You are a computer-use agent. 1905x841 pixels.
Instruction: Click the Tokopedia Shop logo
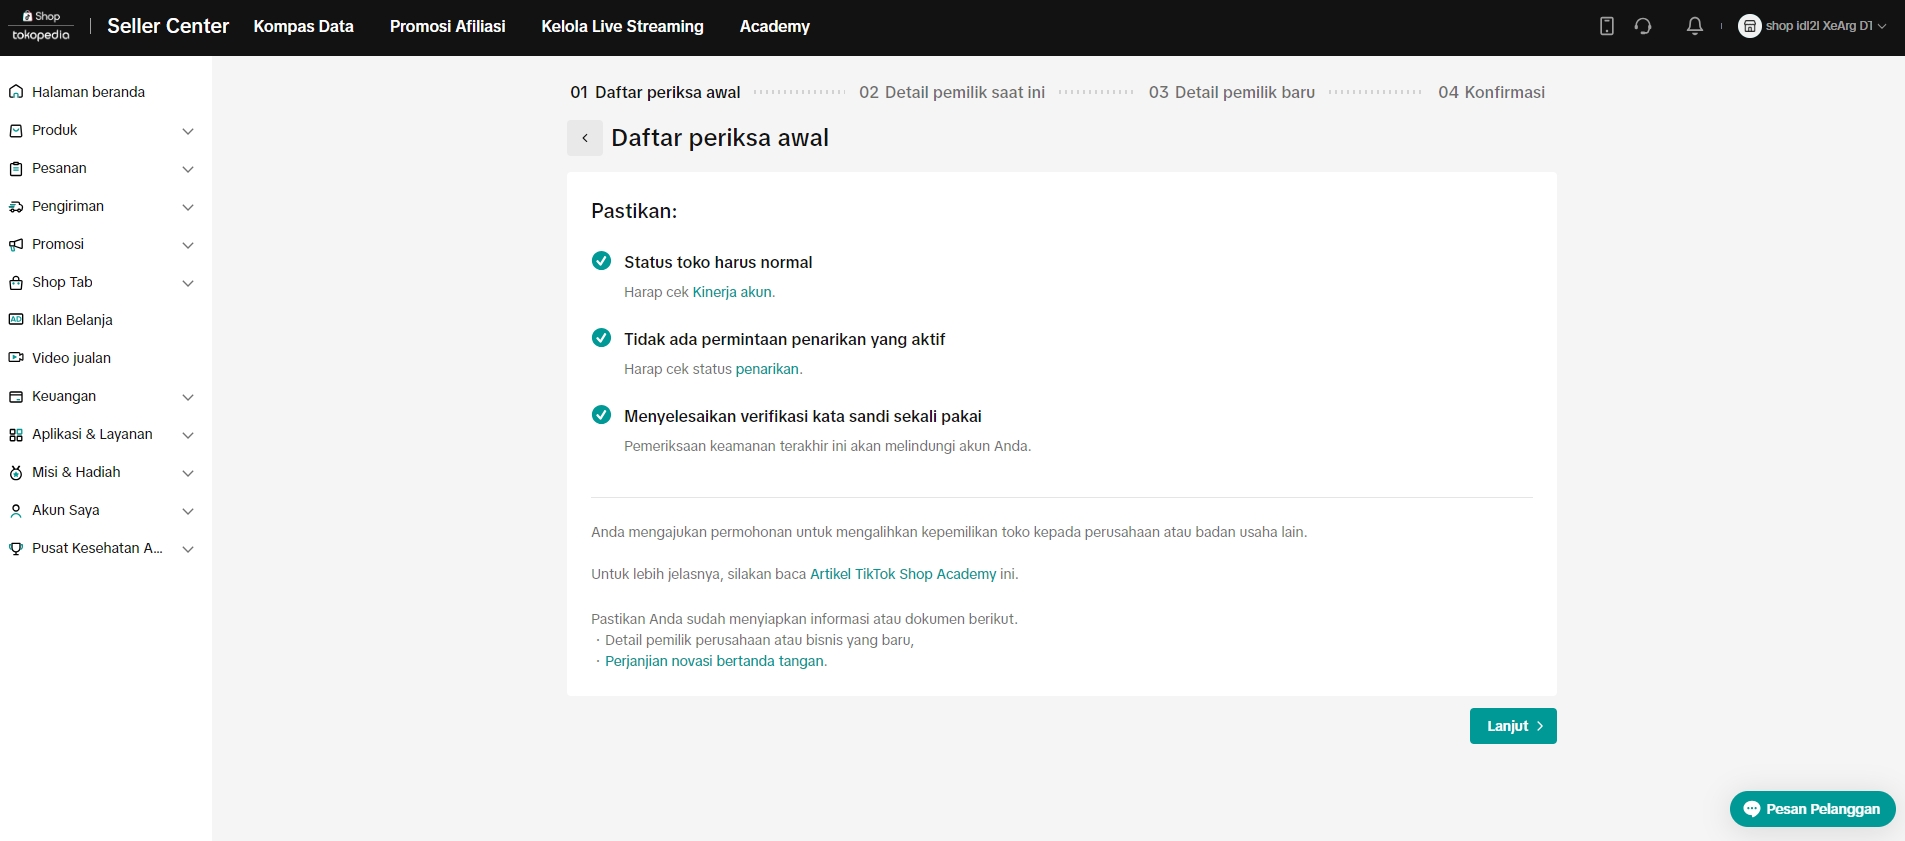pyautogui.click(x=41, y=26)
